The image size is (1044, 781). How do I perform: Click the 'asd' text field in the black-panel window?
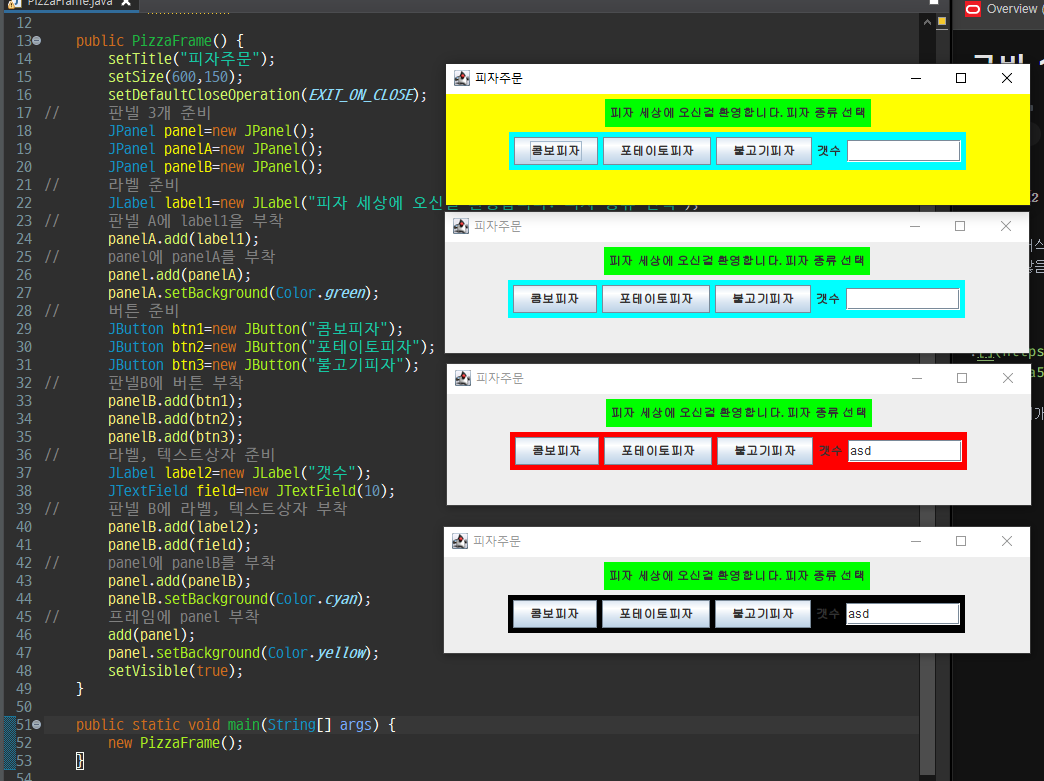(x=902, y=614)
